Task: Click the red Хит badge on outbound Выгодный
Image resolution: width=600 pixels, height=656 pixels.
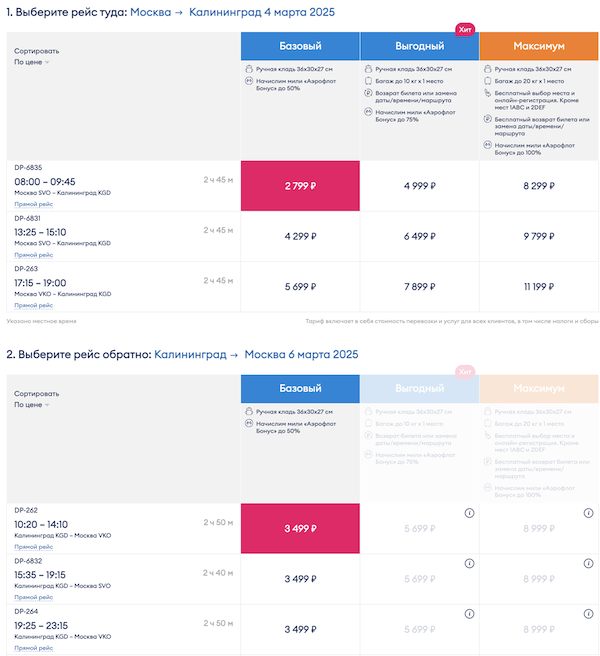Action: pos(465,30)
